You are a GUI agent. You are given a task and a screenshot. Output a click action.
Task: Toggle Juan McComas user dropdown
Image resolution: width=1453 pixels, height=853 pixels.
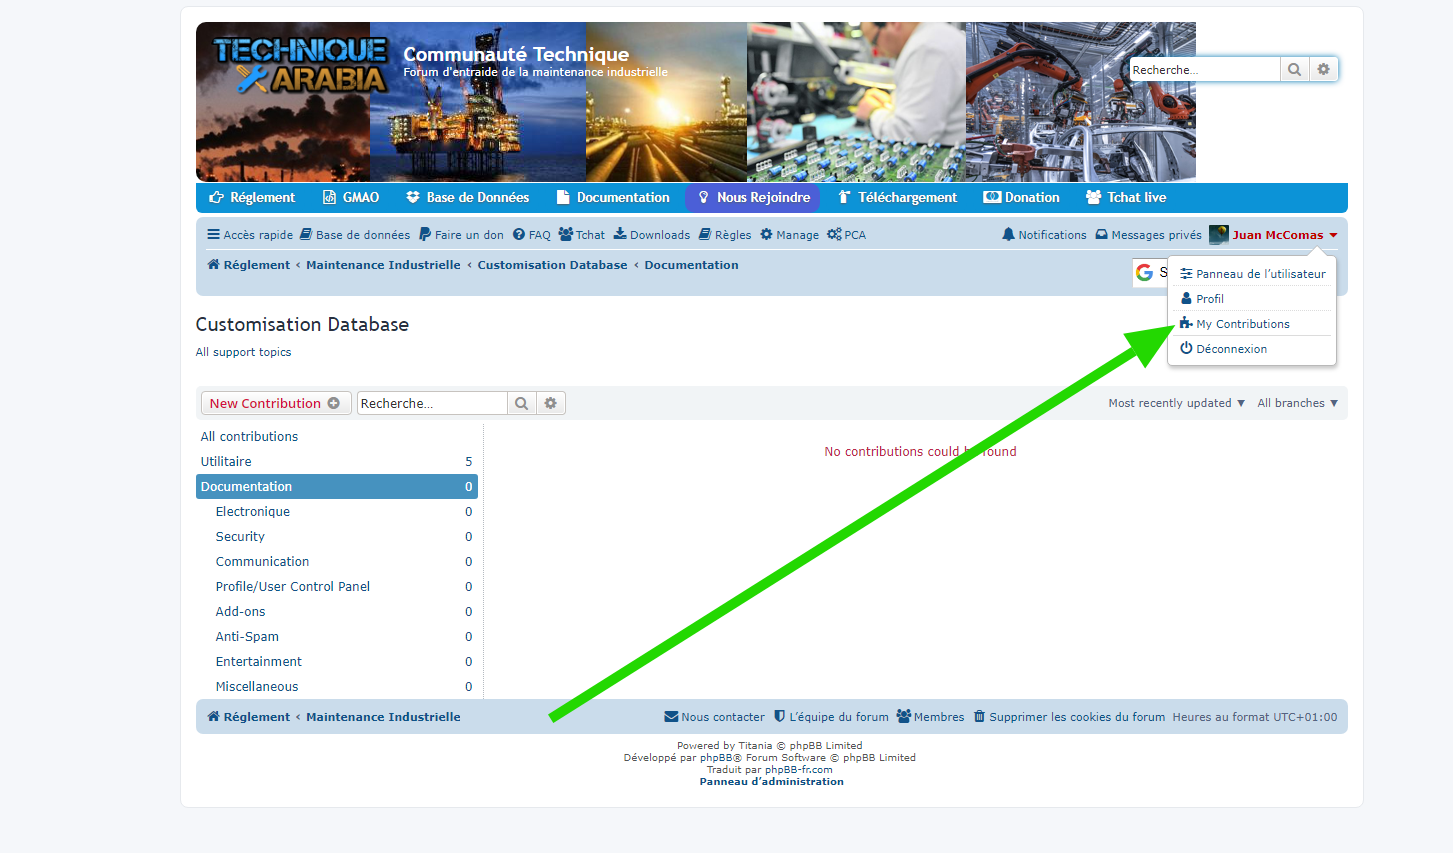click(1278, 235)
